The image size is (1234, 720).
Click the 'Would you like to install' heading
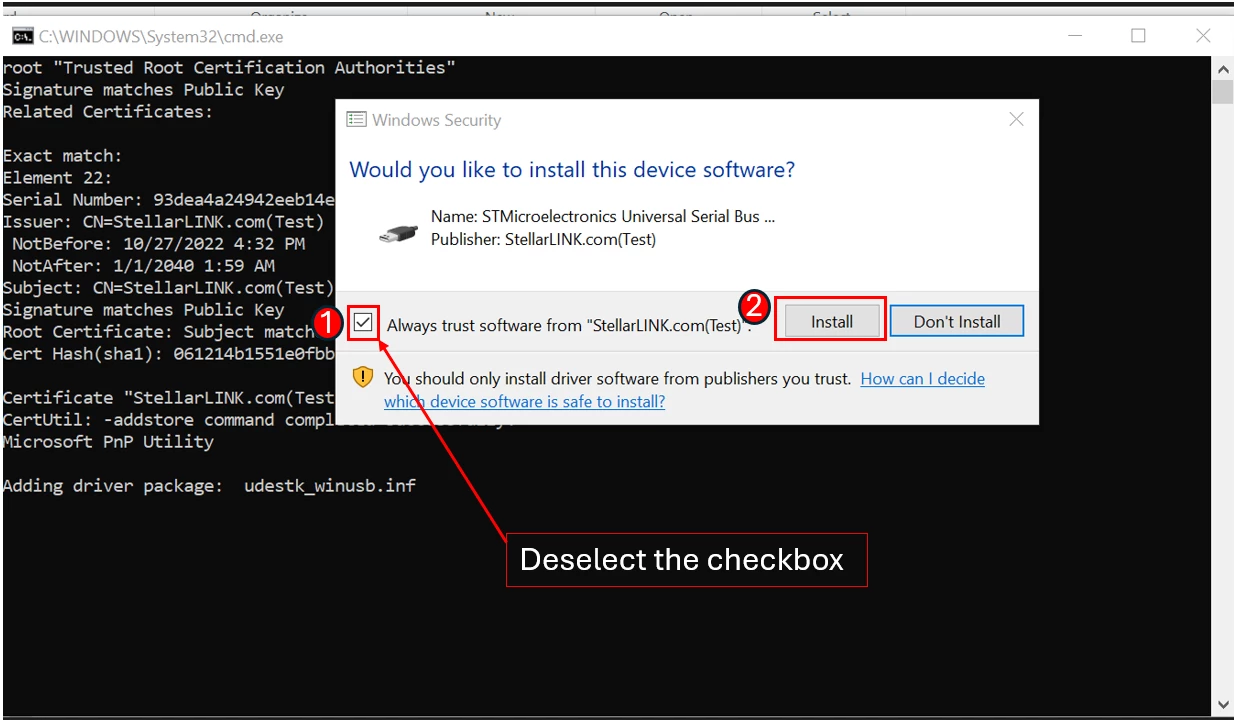tap(572, 170)
